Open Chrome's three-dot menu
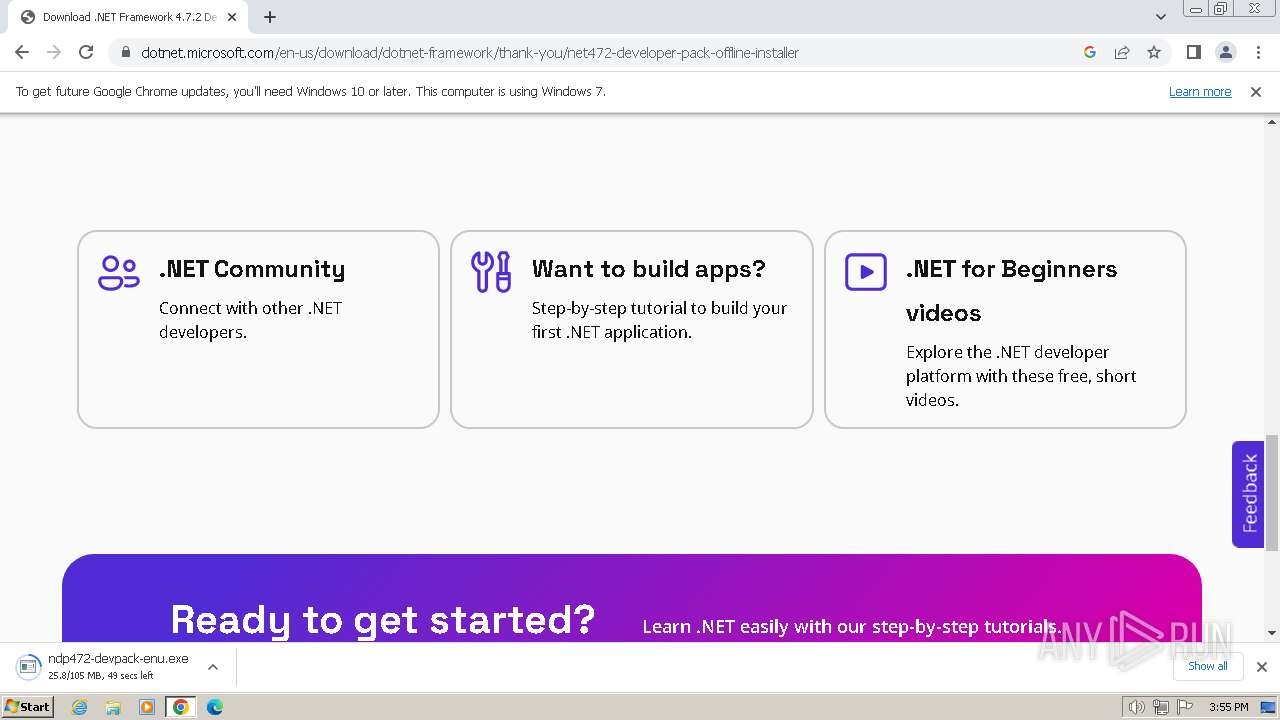 pyautogui.click(x=1258, y=52)
